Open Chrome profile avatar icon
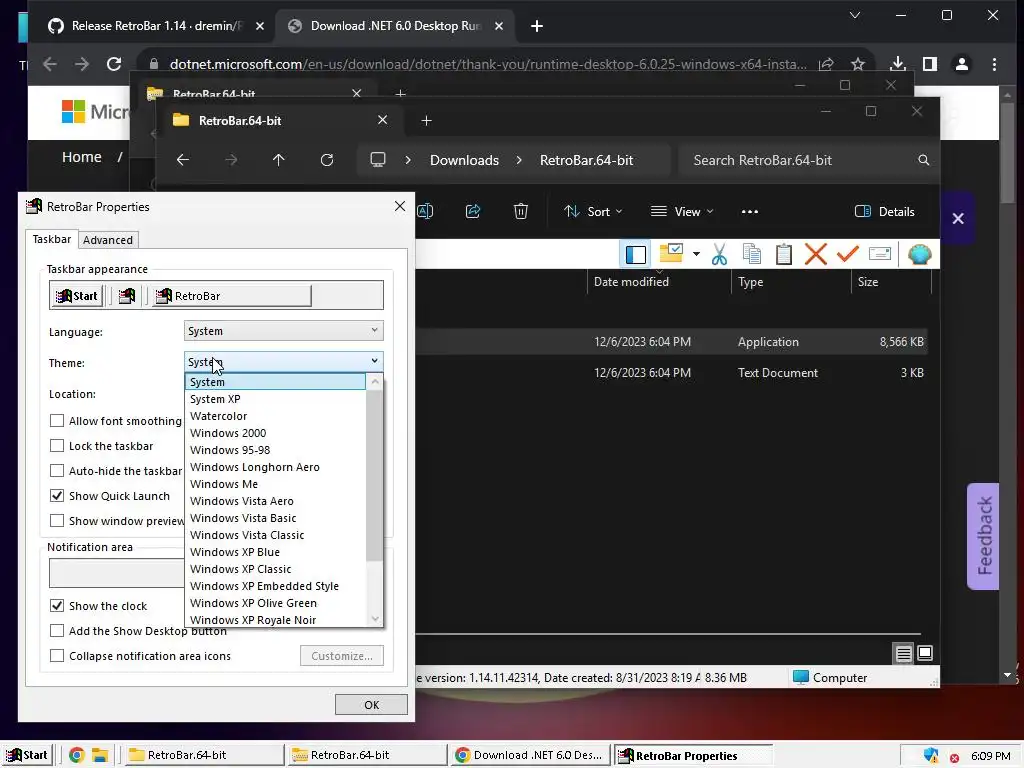This screenshot has height=768, width=1024. coord(962,64)
